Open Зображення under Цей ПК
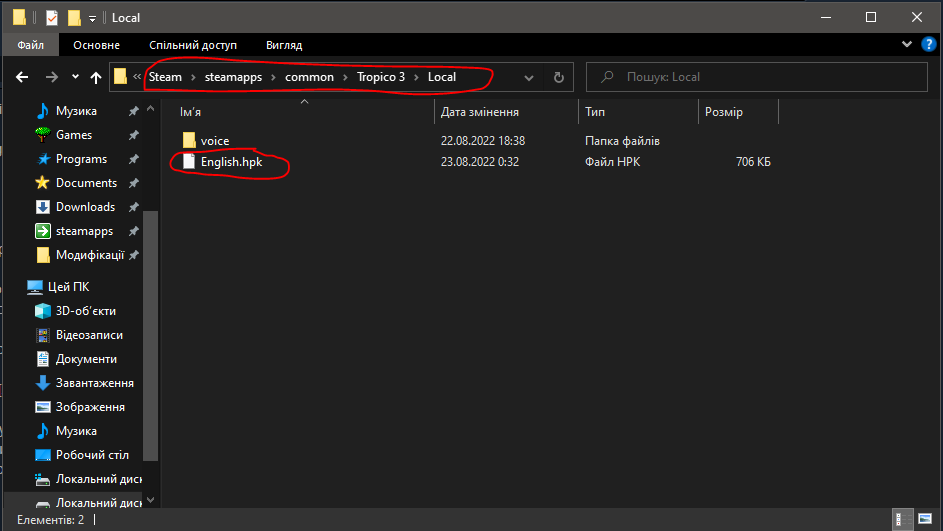943x531 pixels. click(90, 407)
